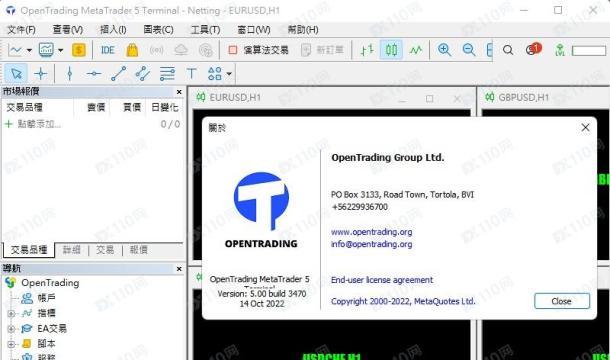
Task: Open the 查看(V) View menu
Action: 68,30
